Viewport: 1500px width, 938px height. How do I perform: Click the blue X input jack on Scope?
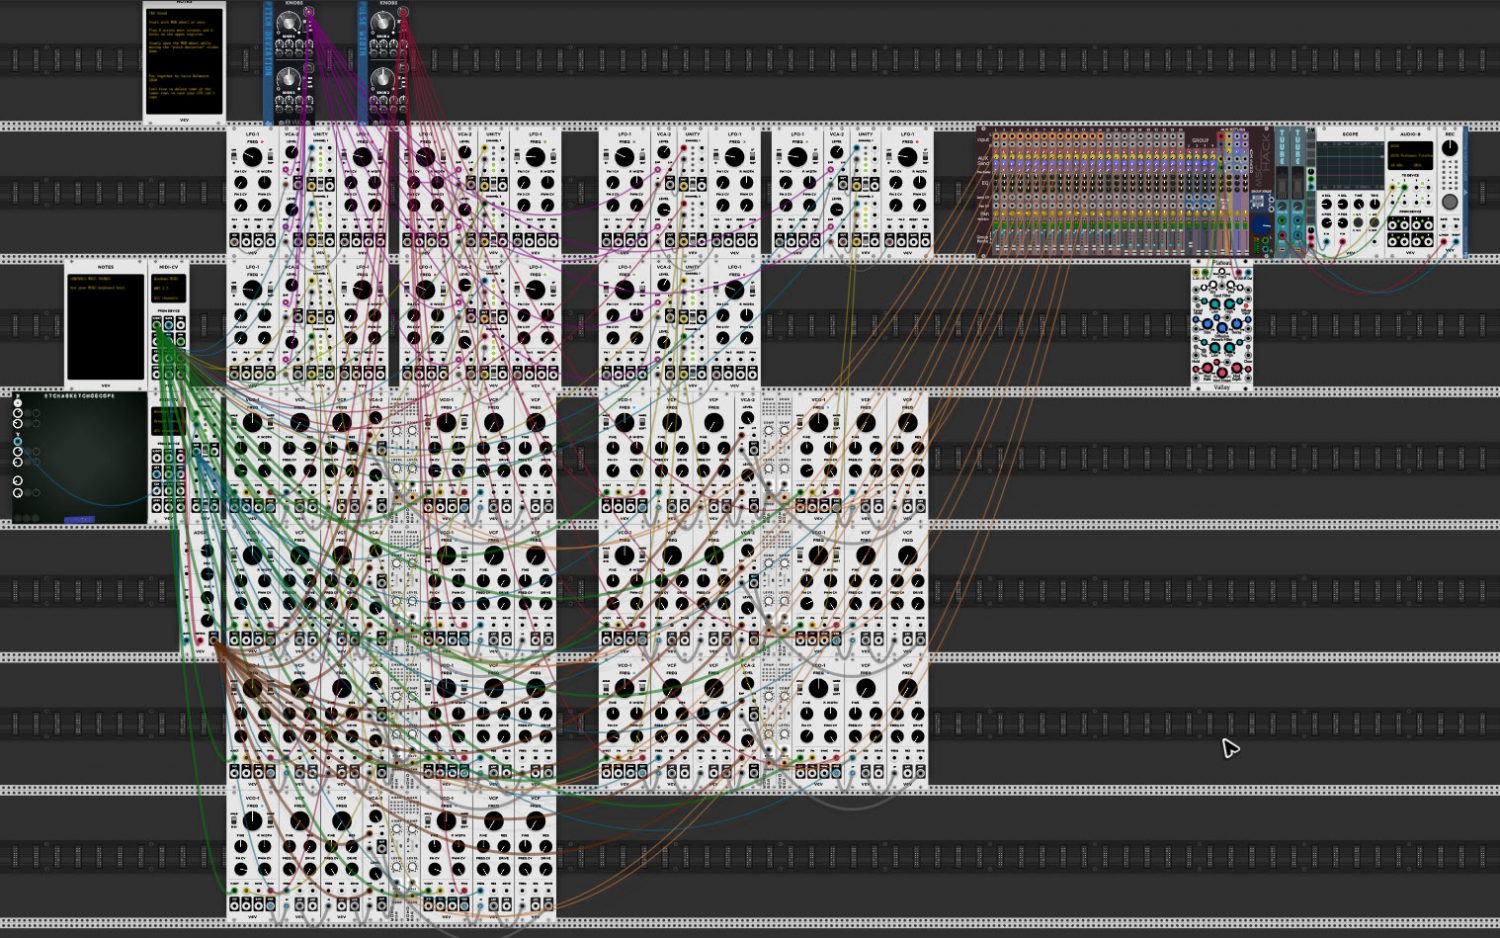(x=1326, y=241)
